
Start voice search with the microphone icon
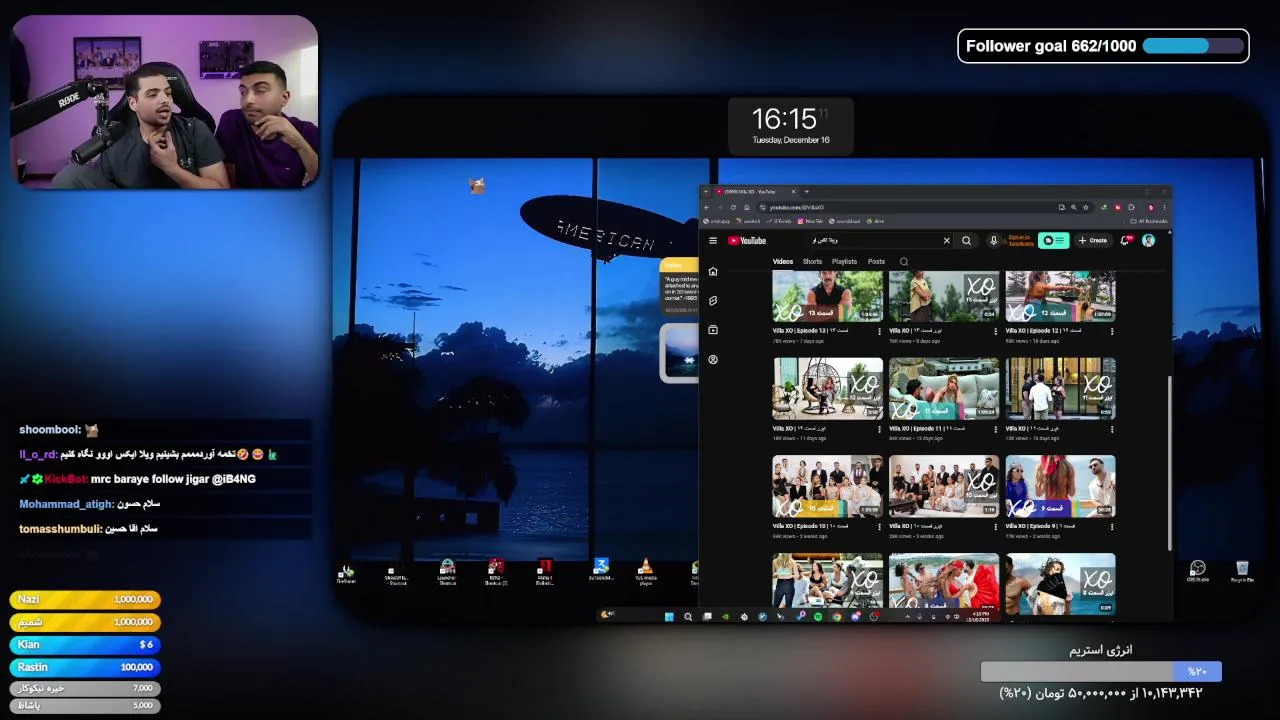(x=994, y=240)
